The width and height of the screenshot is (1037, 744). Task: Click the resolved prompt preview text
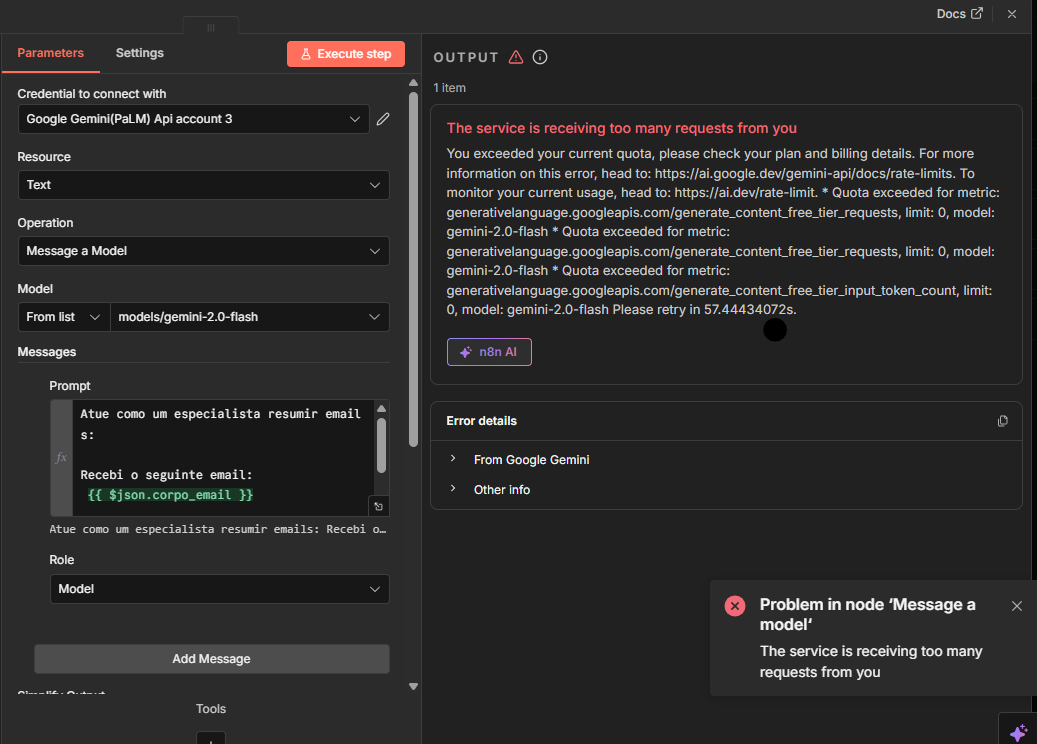pyautogui.click(x=218, y=529)
